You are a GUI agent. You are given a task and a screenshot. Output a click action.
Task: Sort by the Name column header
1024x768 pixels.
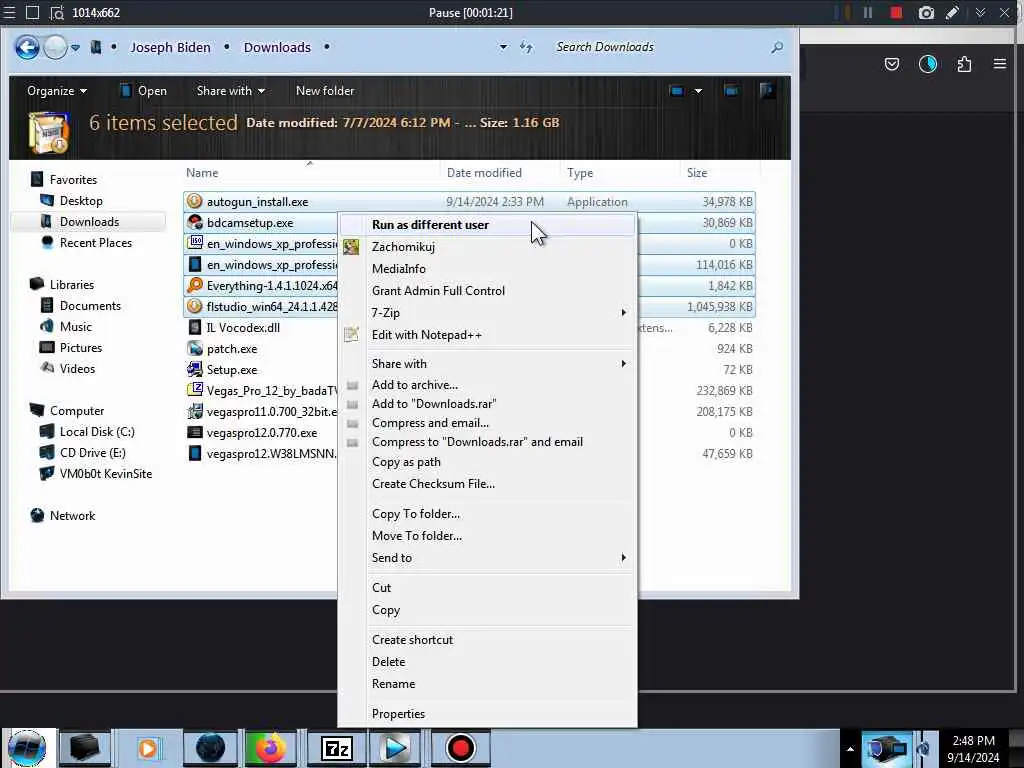[x=202, y=172]
